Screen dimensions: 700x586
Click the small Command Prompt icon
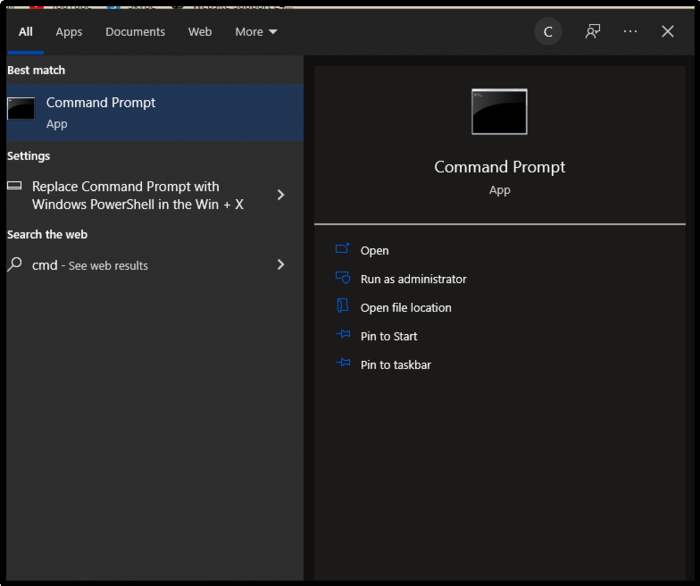21,108
